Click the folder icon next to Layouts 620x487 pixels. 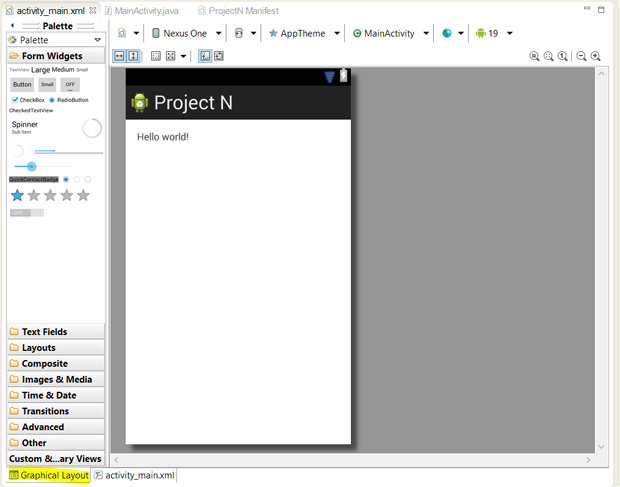pyautogui.click(x=14, y=348)
